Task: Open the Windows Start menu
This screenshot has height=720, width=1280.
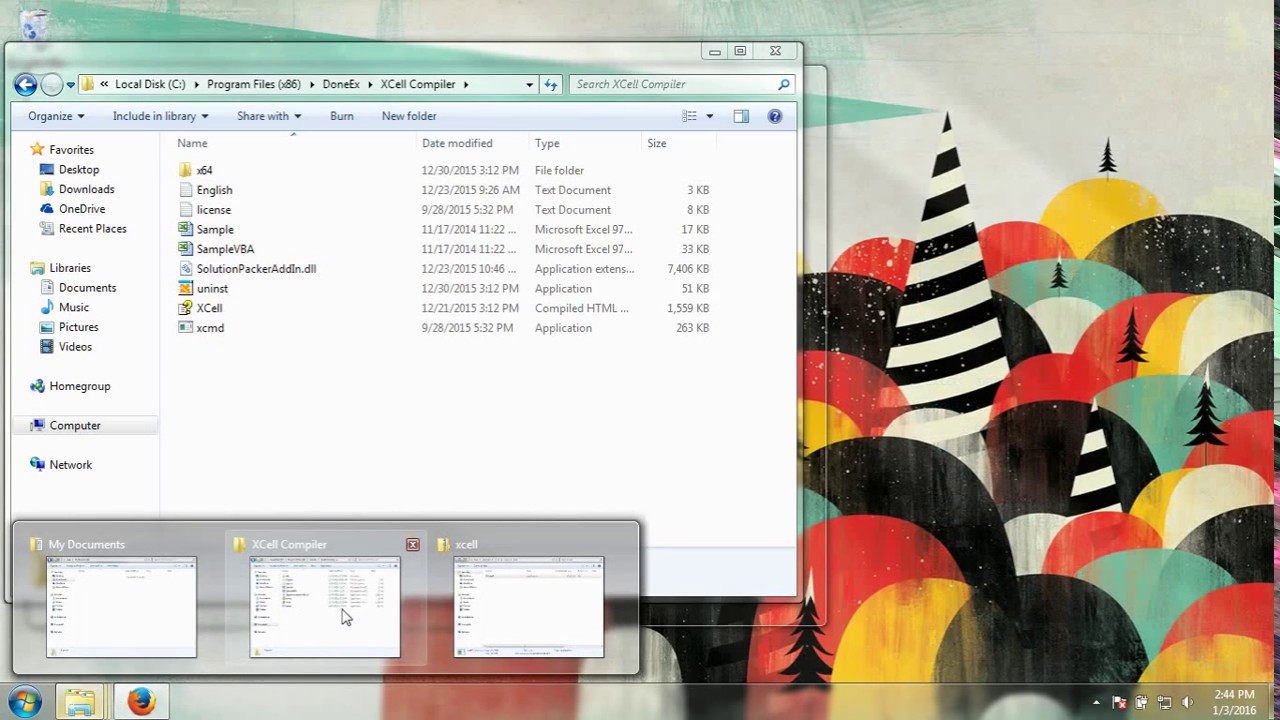Action: click(x=24, y=701)
